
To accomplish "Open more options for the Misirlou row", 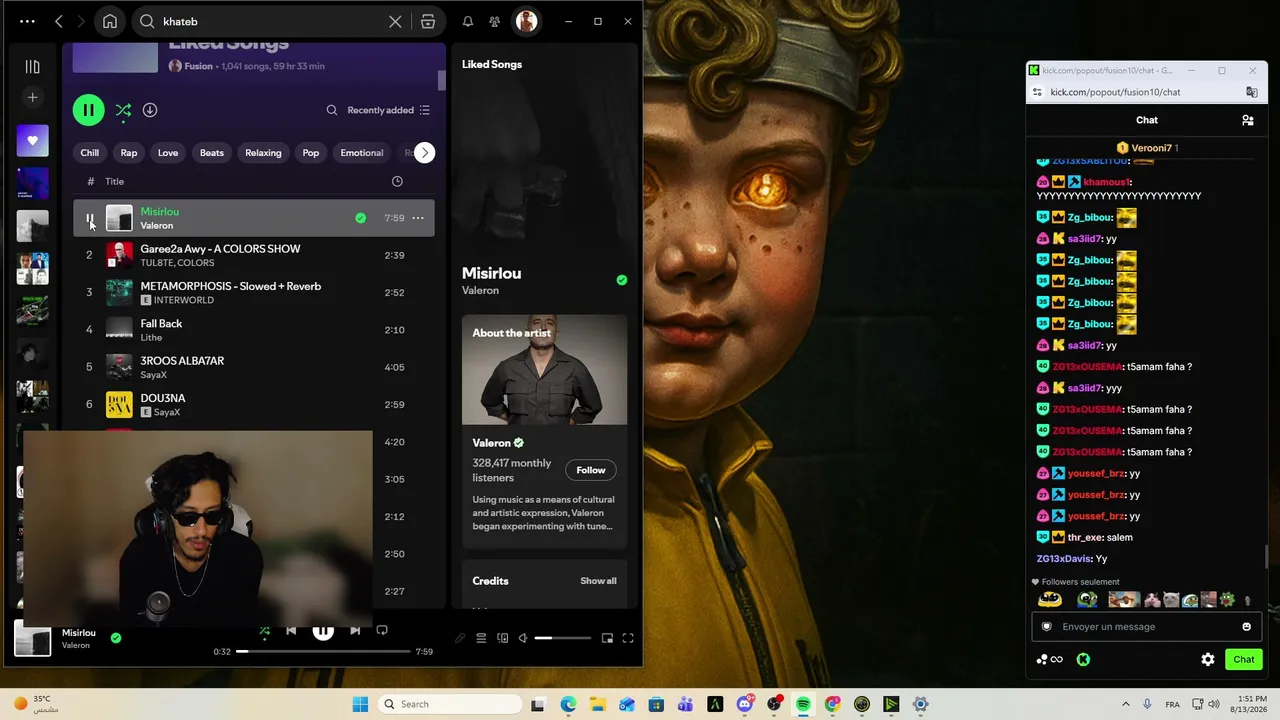I will [418, 218].
